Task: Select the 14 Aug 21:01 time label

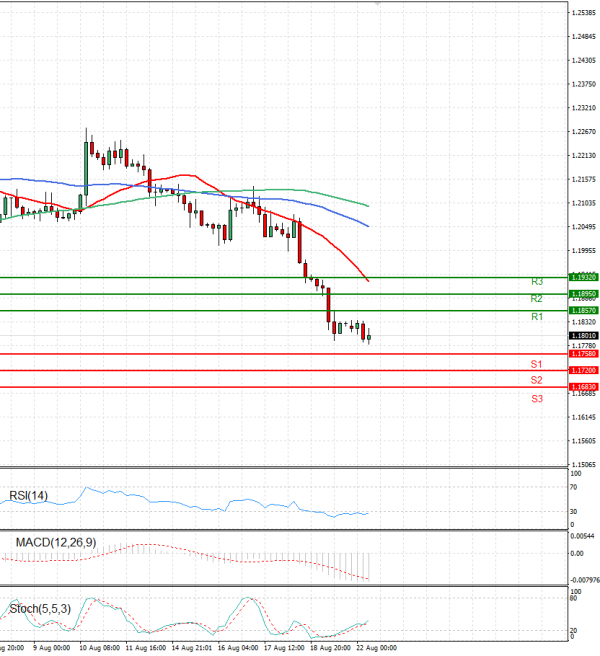Action: [192, 648]
